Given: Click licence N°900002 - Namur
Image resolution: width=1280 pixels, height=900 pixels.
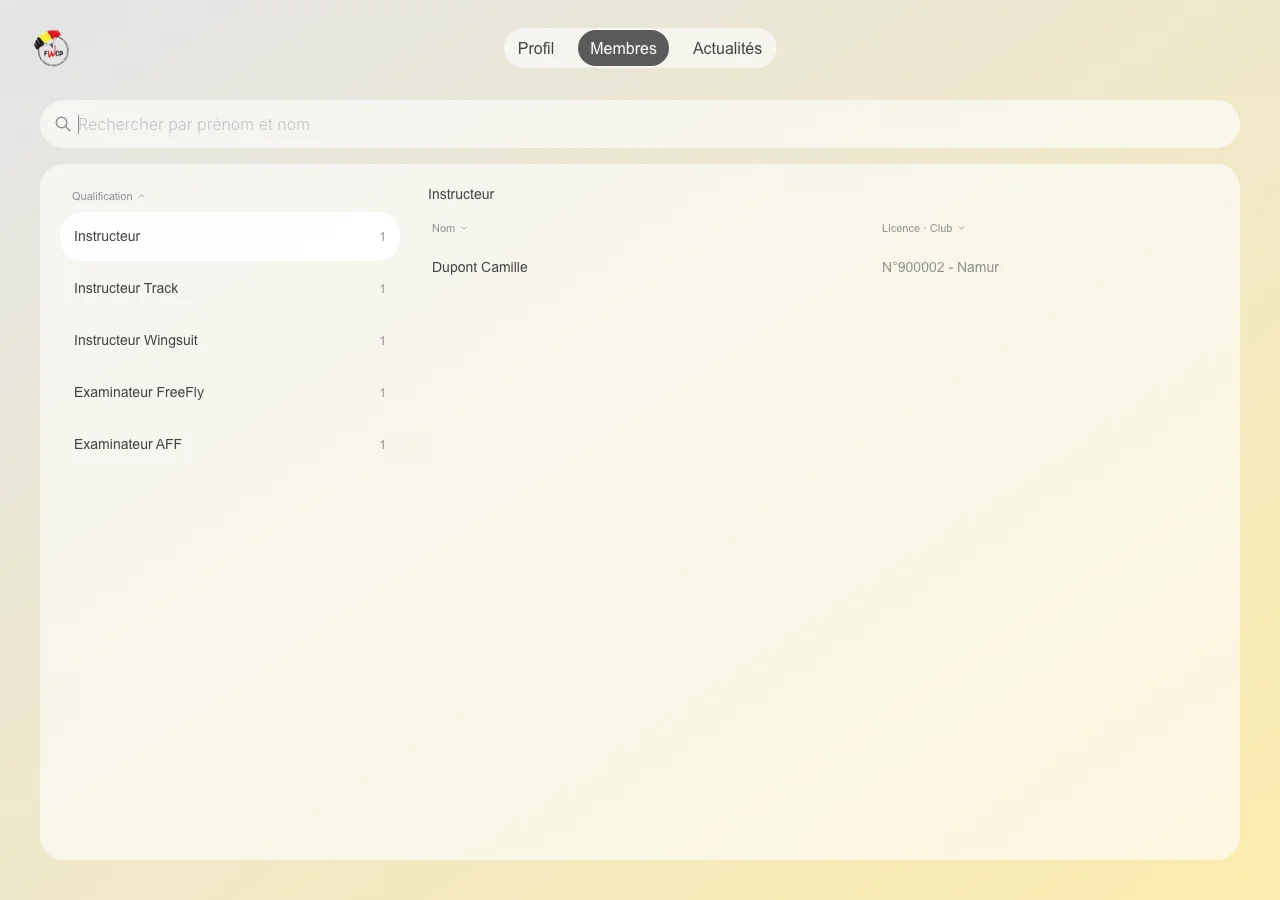Looking at the screenshot, I should pyautogui.click(x=940, y=267).
